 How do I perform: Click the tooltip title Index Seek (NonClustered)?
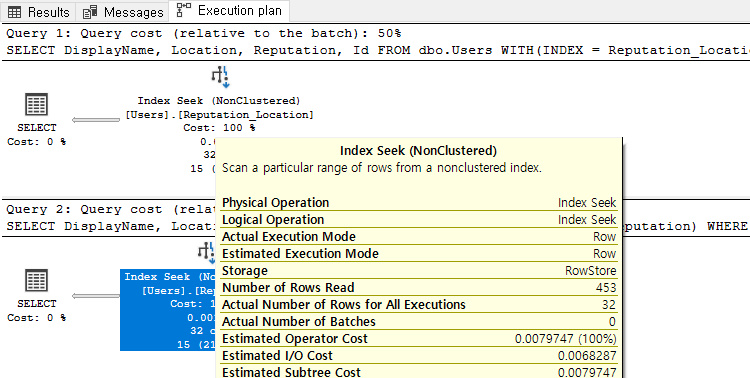(418, 151)
